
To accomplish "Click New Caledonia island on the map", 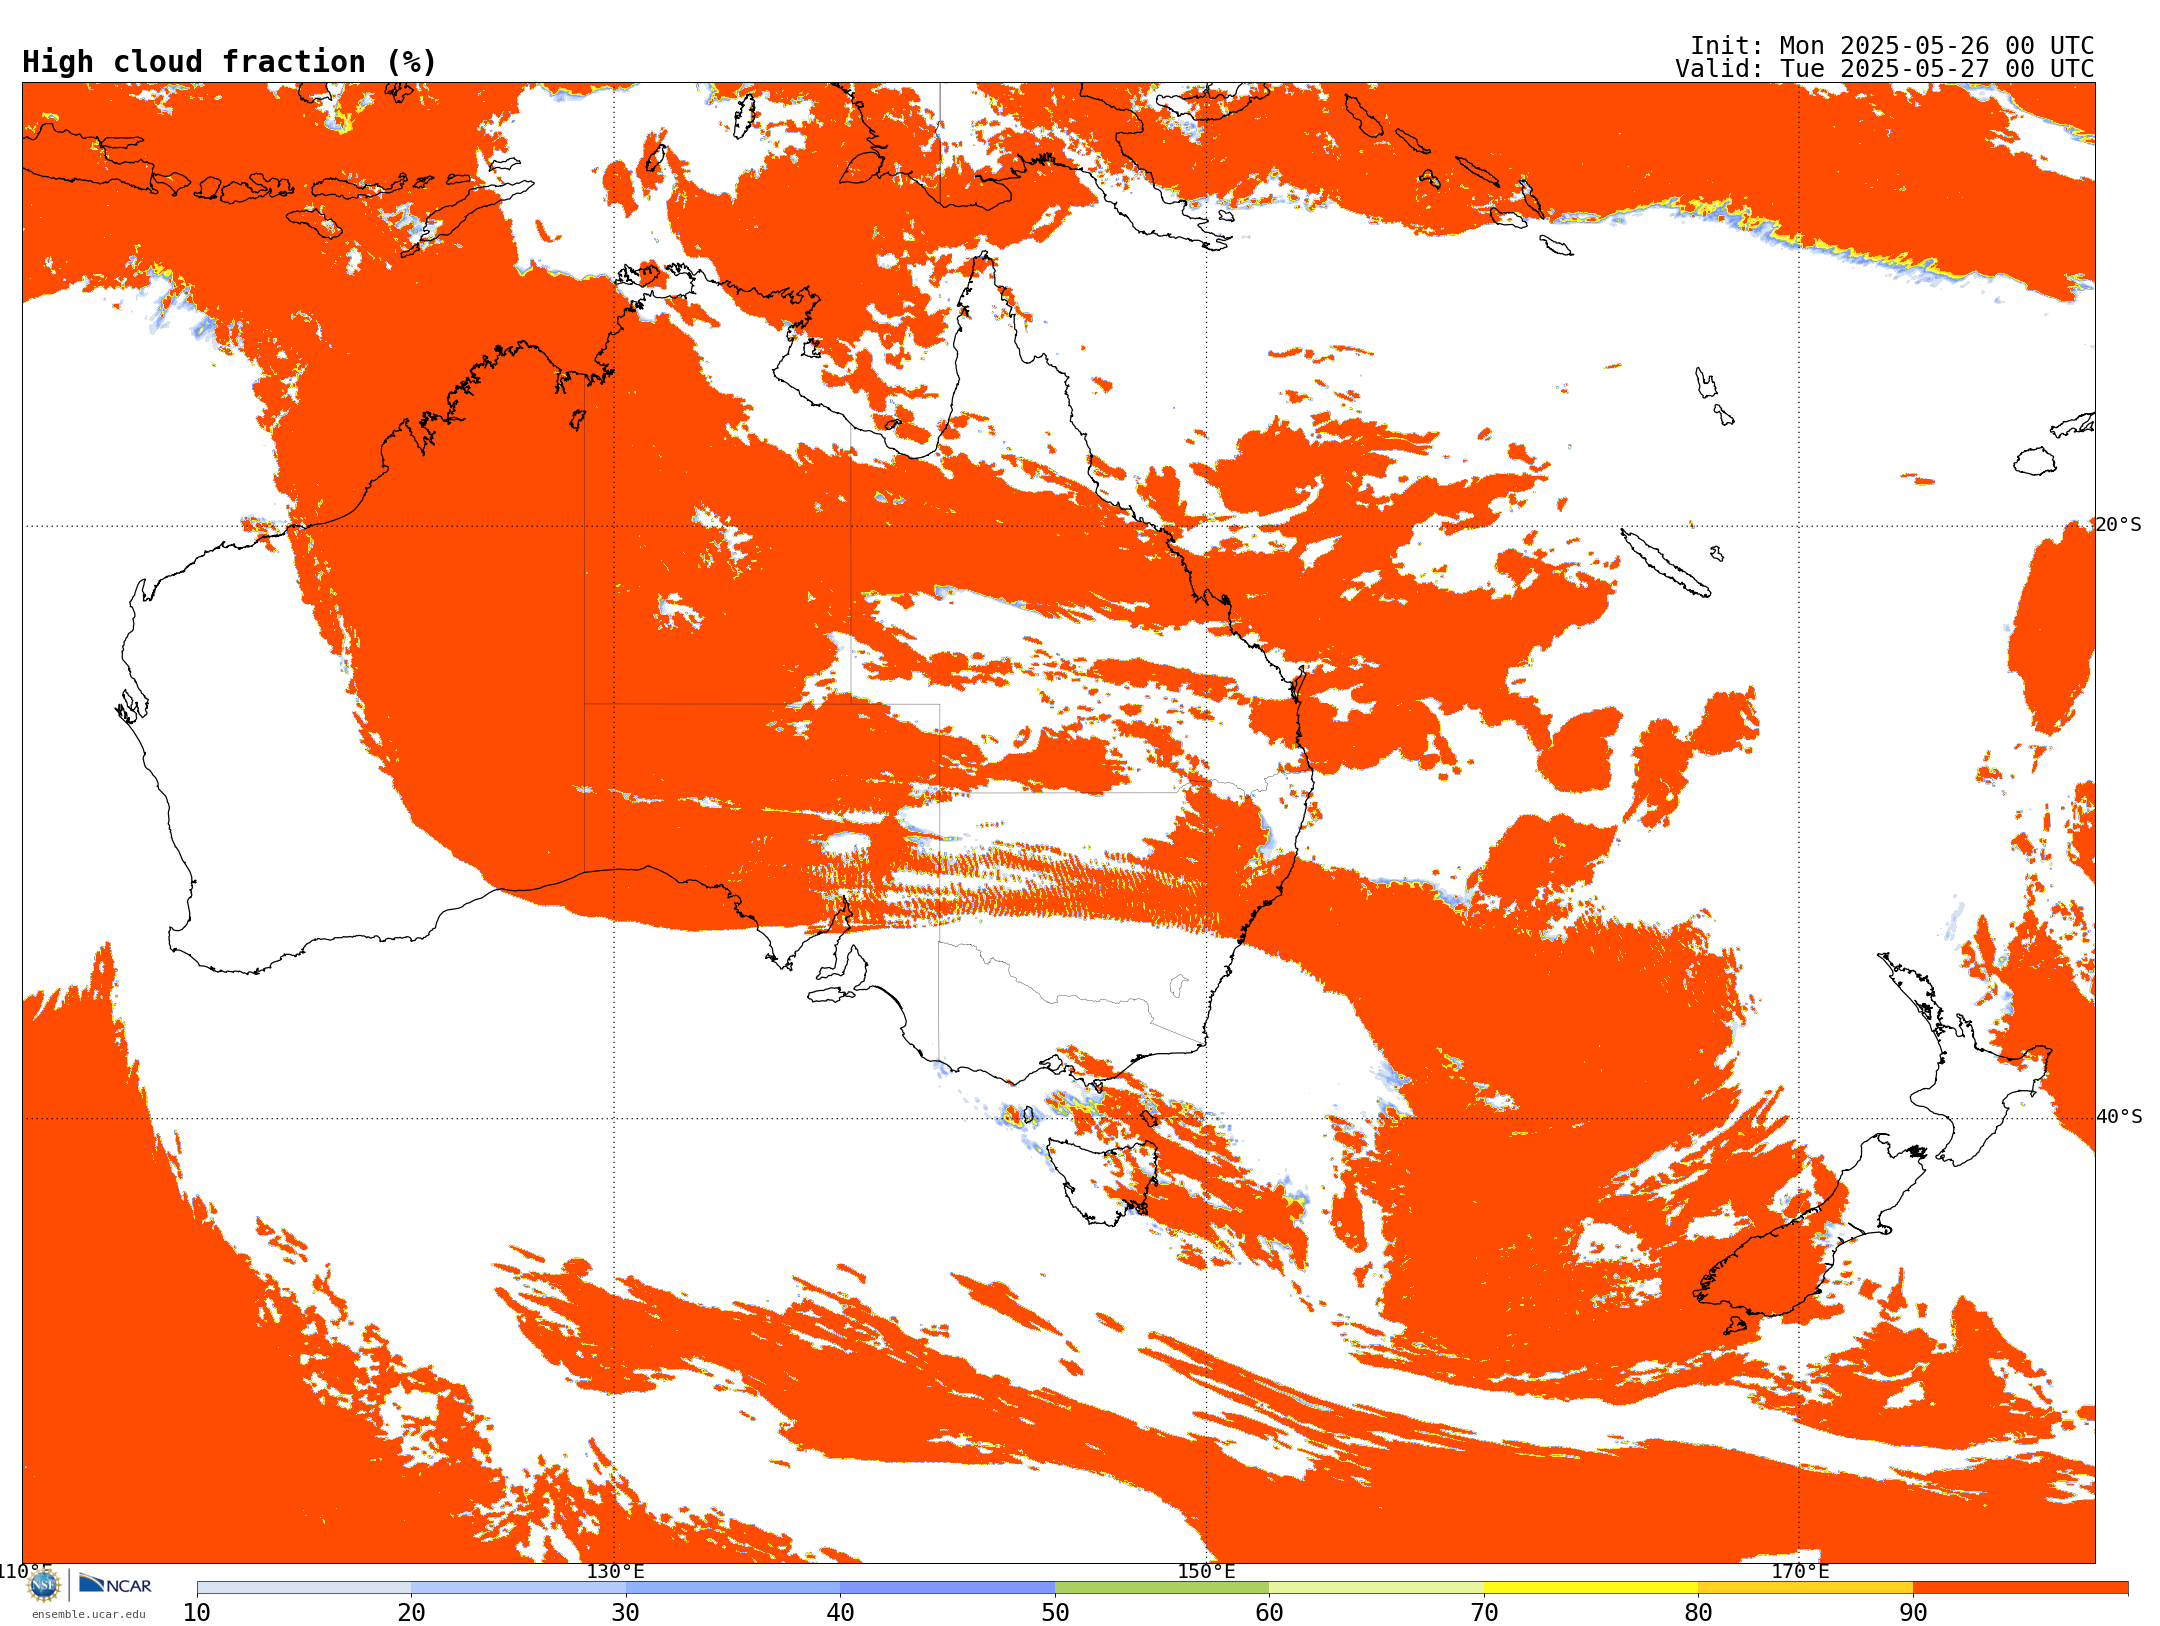I will (1665, 563).
